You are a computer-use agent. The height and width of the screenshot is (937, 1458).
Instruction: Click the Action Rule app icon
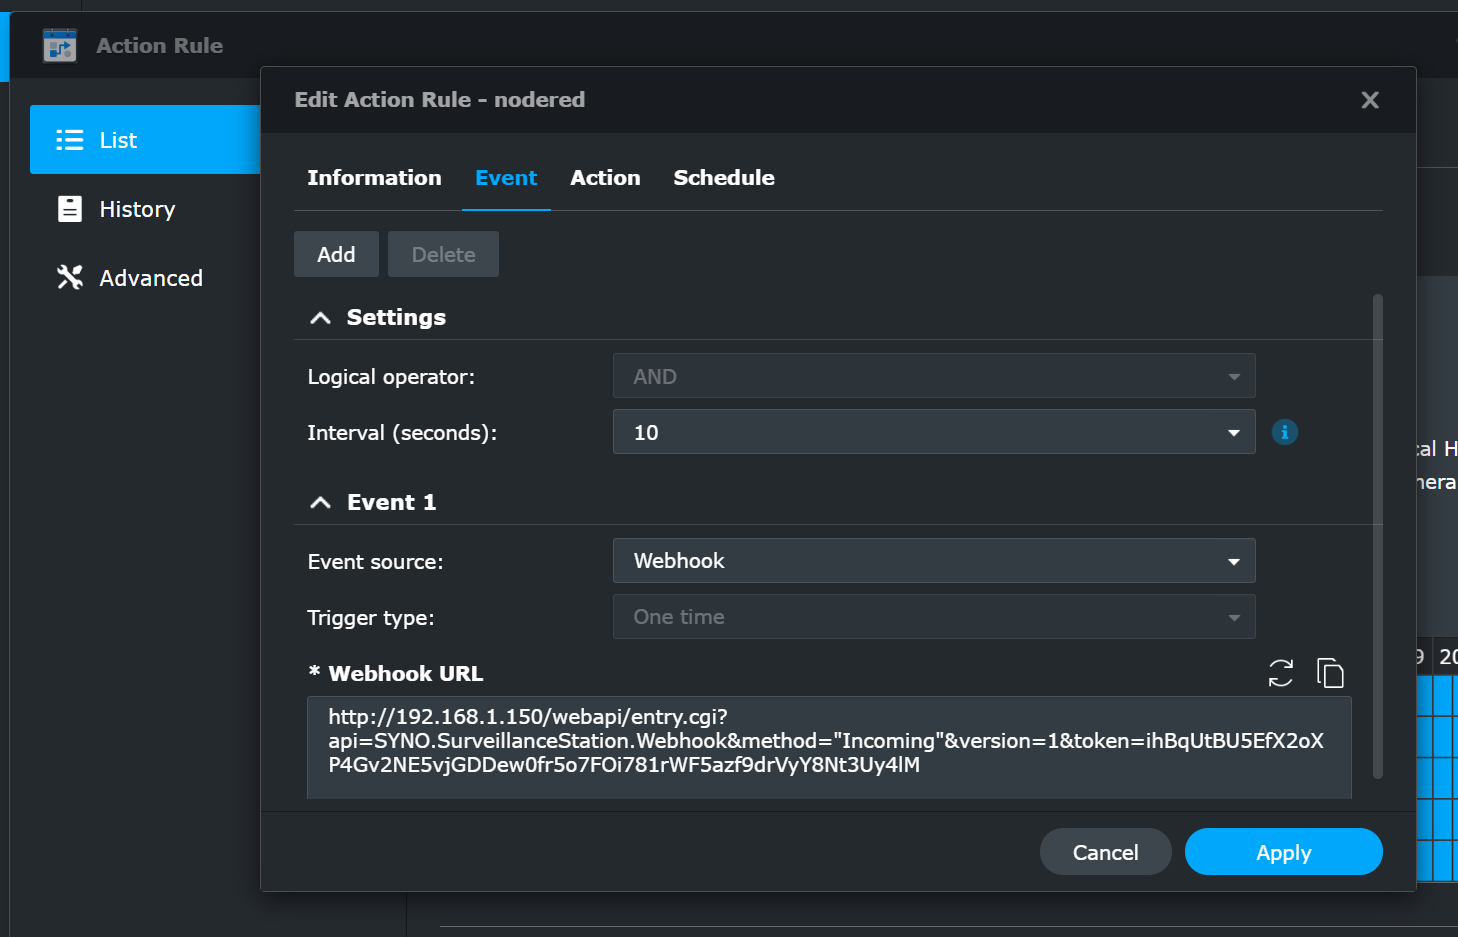click(60, 46)
